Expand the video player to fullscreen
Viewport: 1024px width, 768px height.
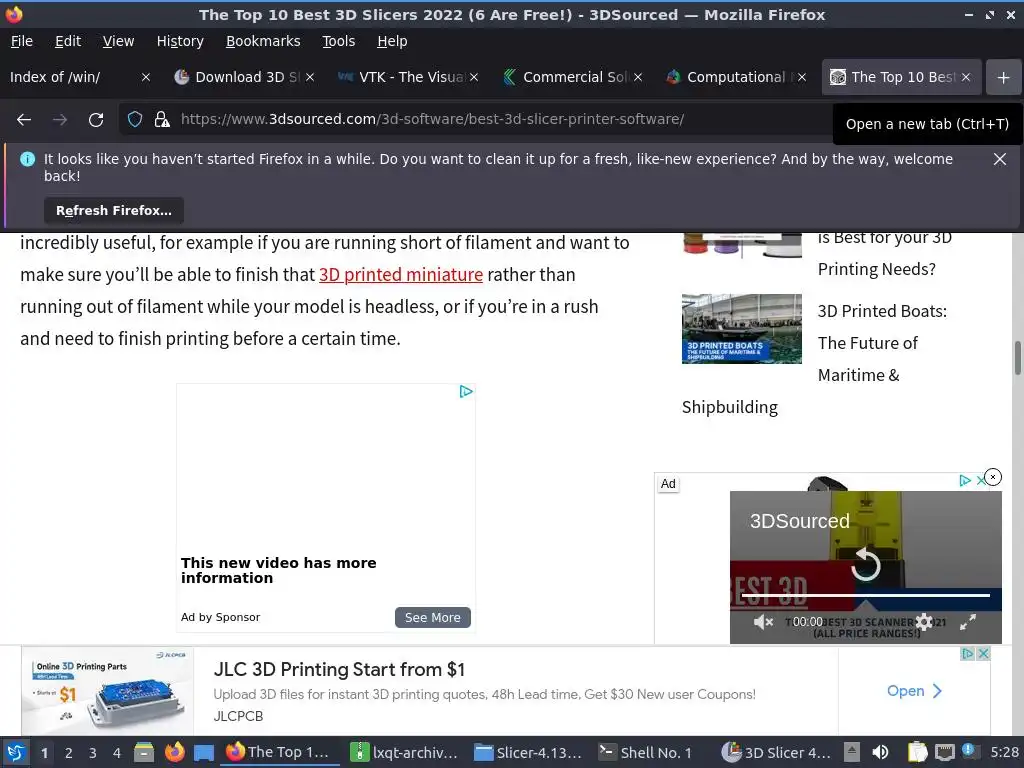pos(968,622)
